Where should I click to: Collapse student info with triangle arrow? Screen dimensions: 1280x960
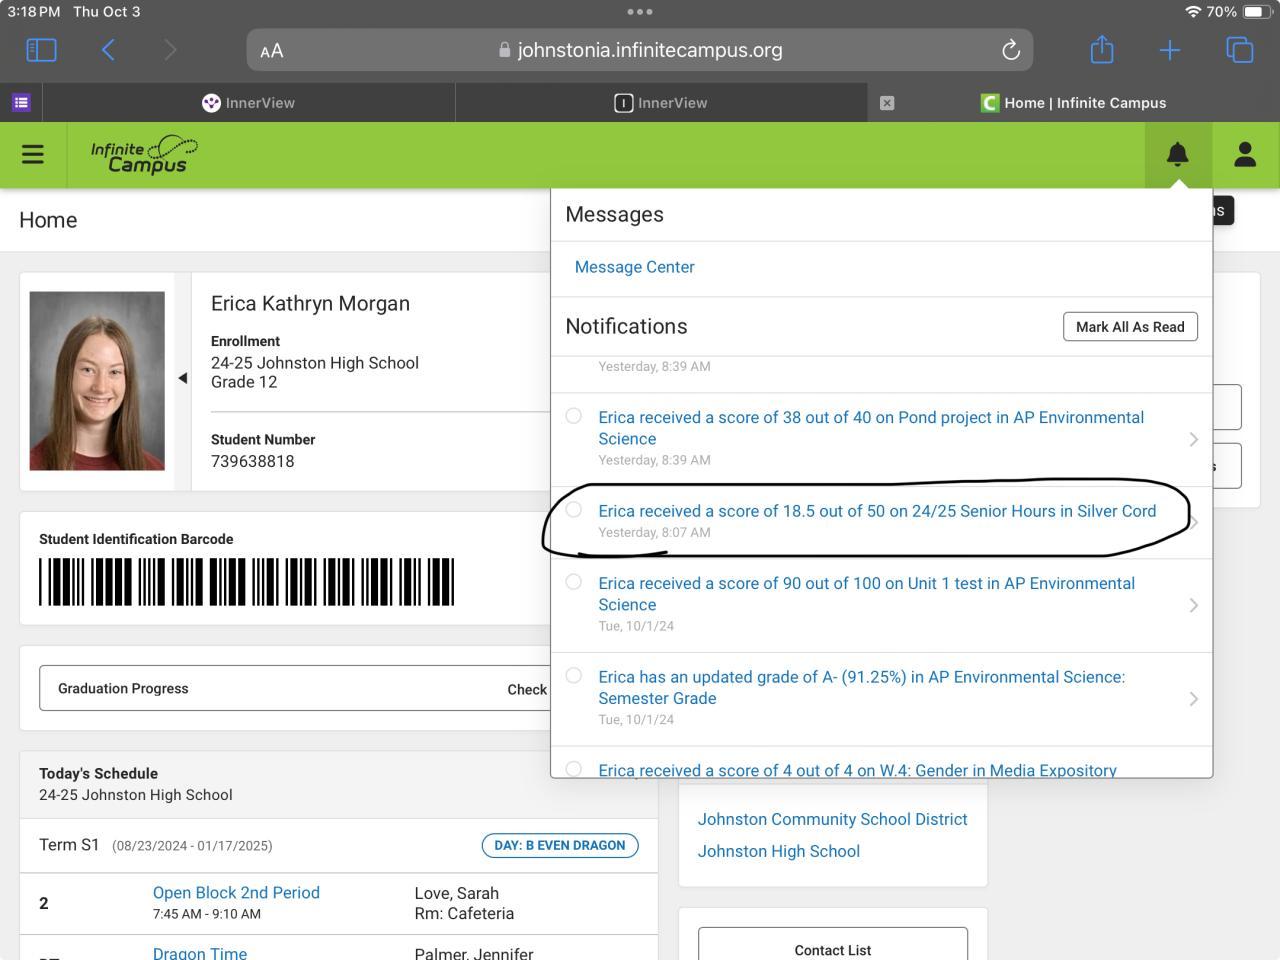tap(182, 378)
